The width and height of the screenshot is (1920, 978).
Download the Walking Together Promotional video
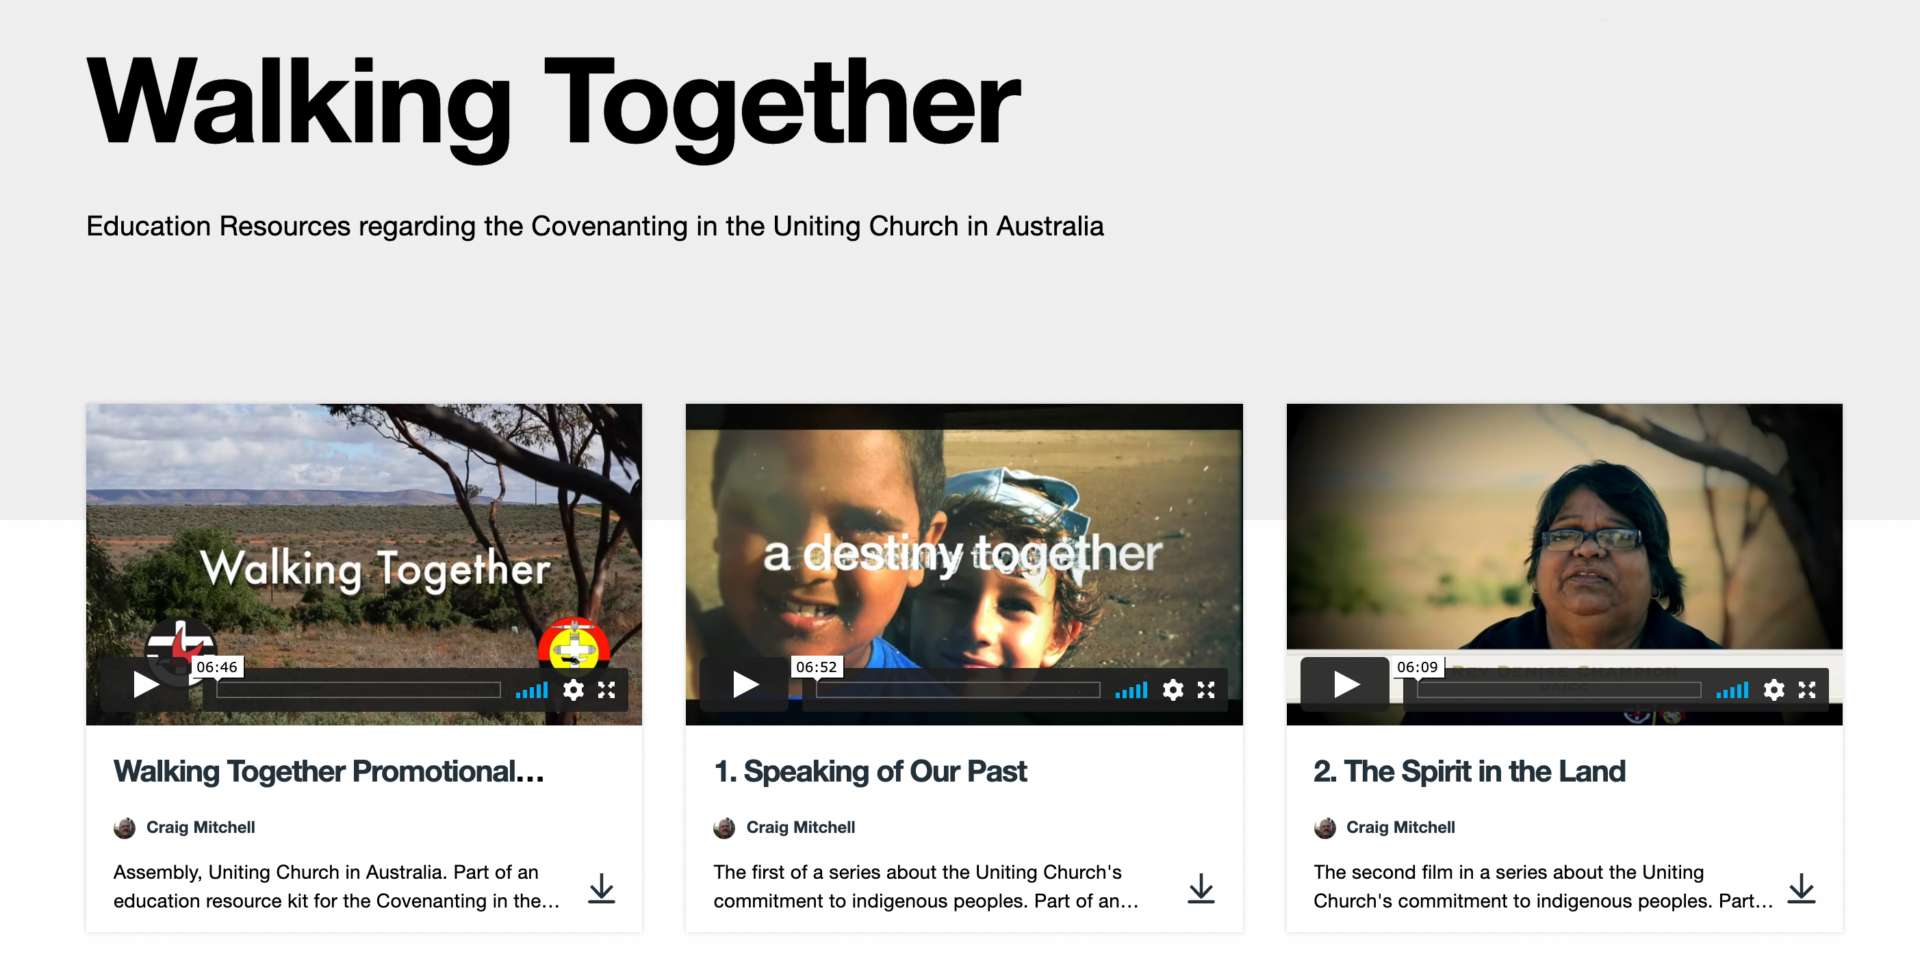tap(601, 888)
